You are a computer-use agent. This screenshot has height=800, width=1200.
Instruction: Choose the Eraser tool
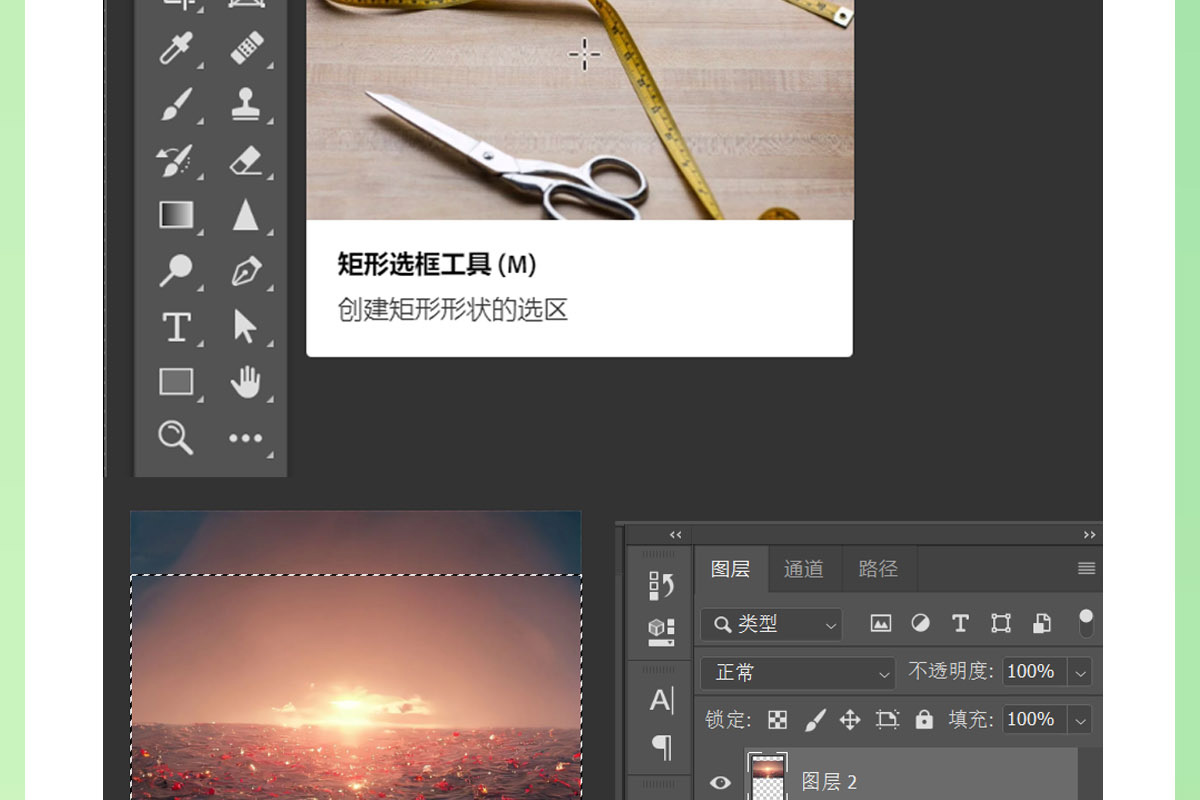click(246, 160)
